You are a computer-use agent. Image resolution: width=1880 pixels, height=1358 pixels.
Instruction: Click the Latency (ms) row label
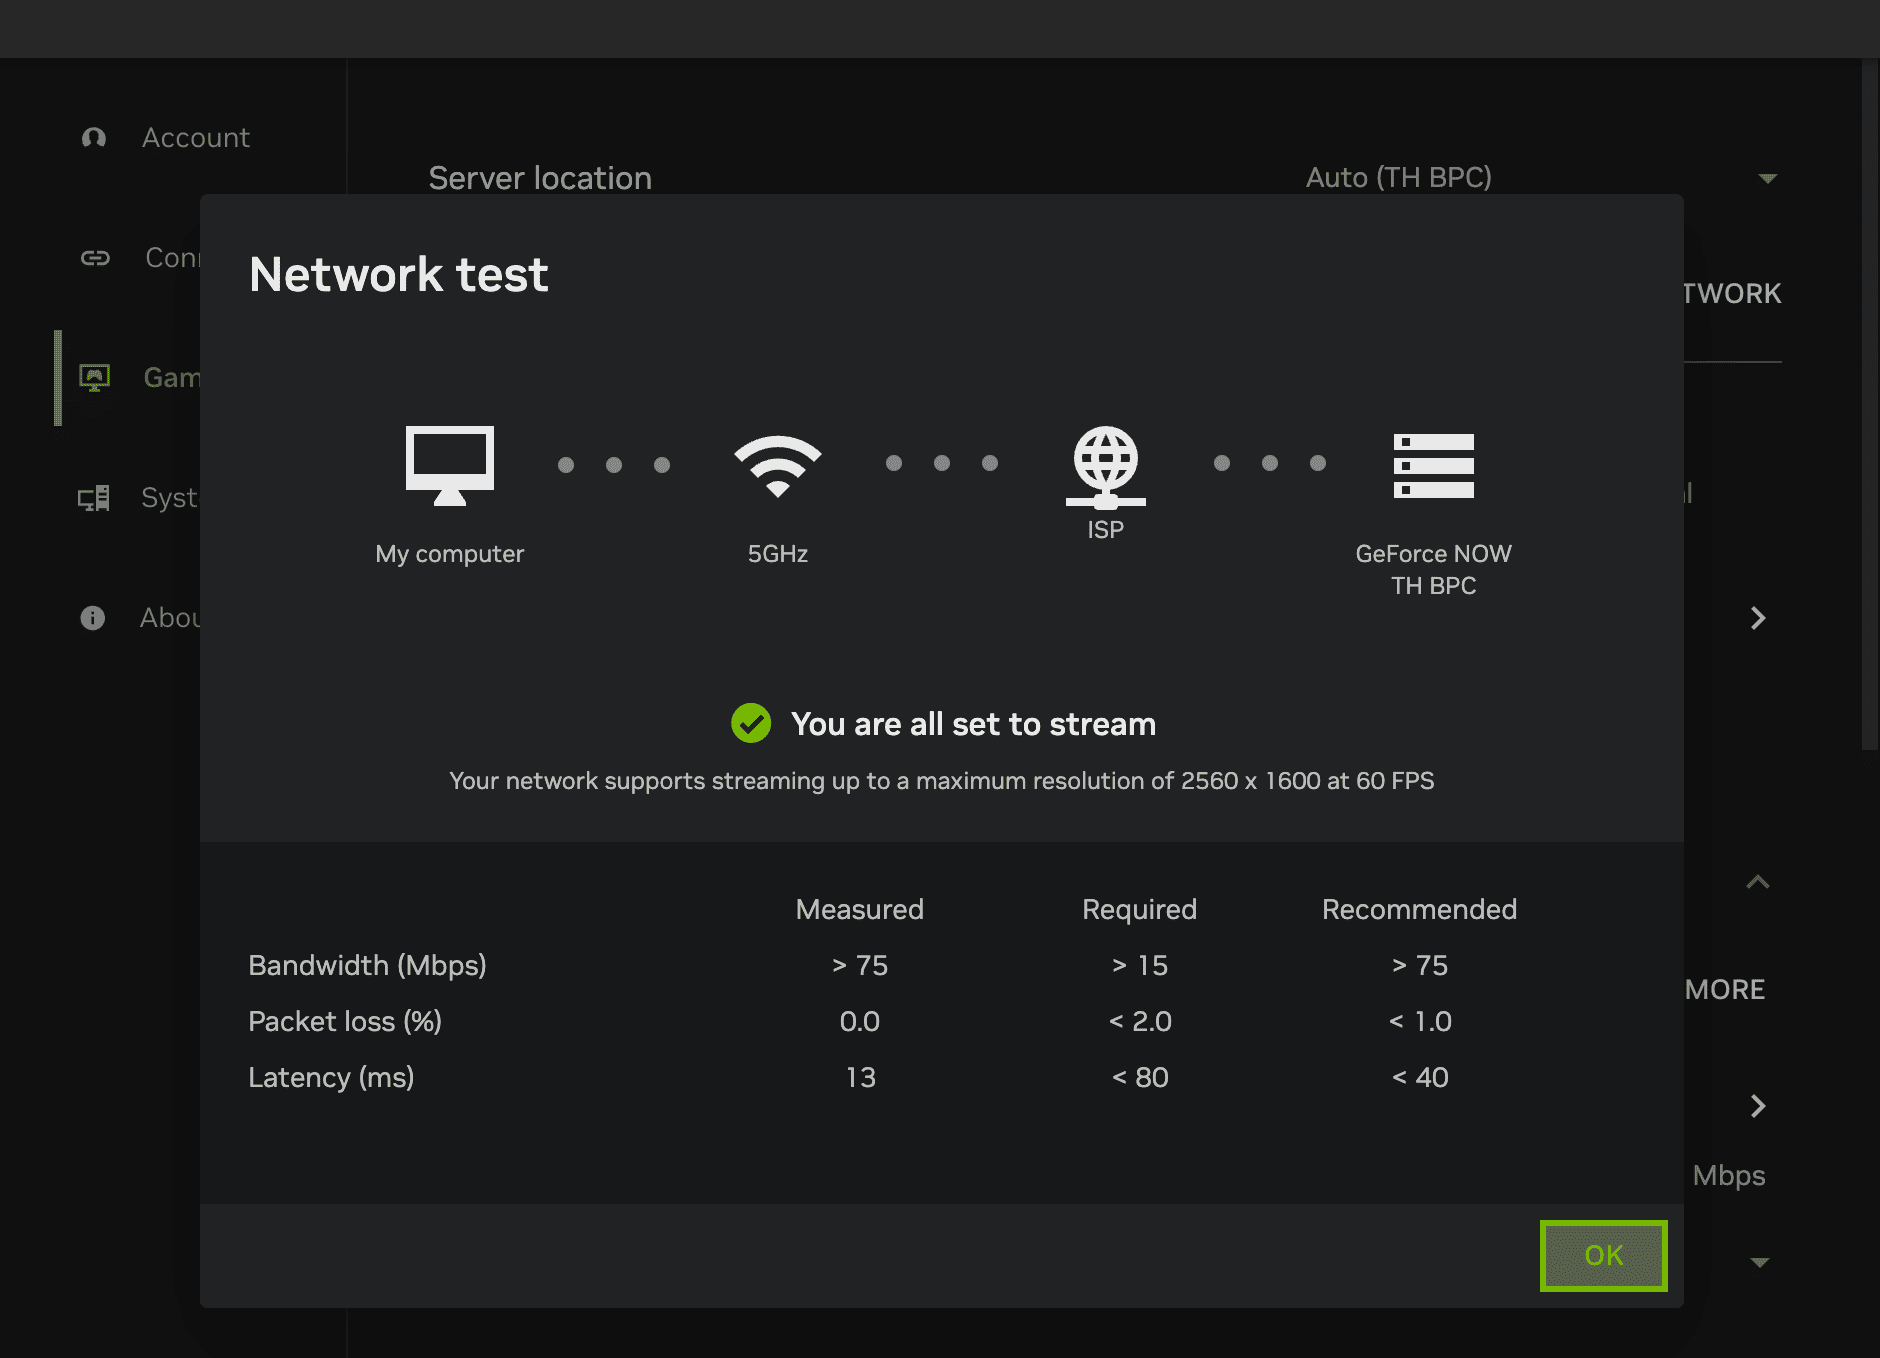click(x=331, y=1077)
